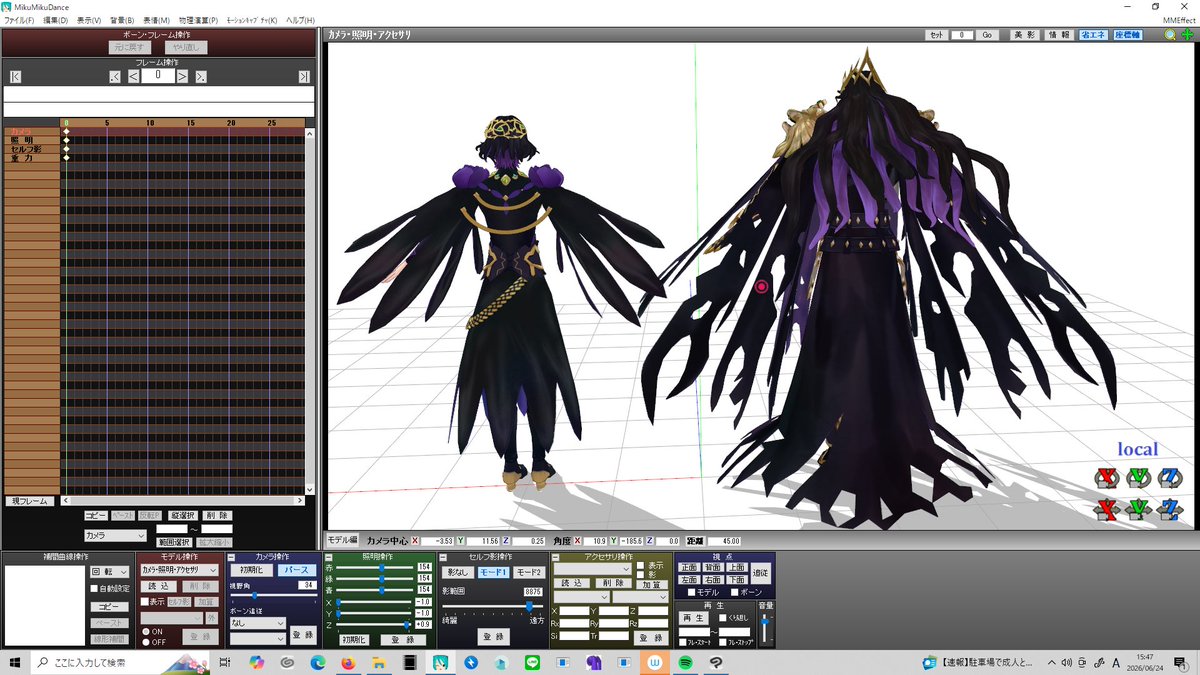The image size is (1200, 675).
Task: Click the upper red X axis rotate icon
Action: 1106,477
